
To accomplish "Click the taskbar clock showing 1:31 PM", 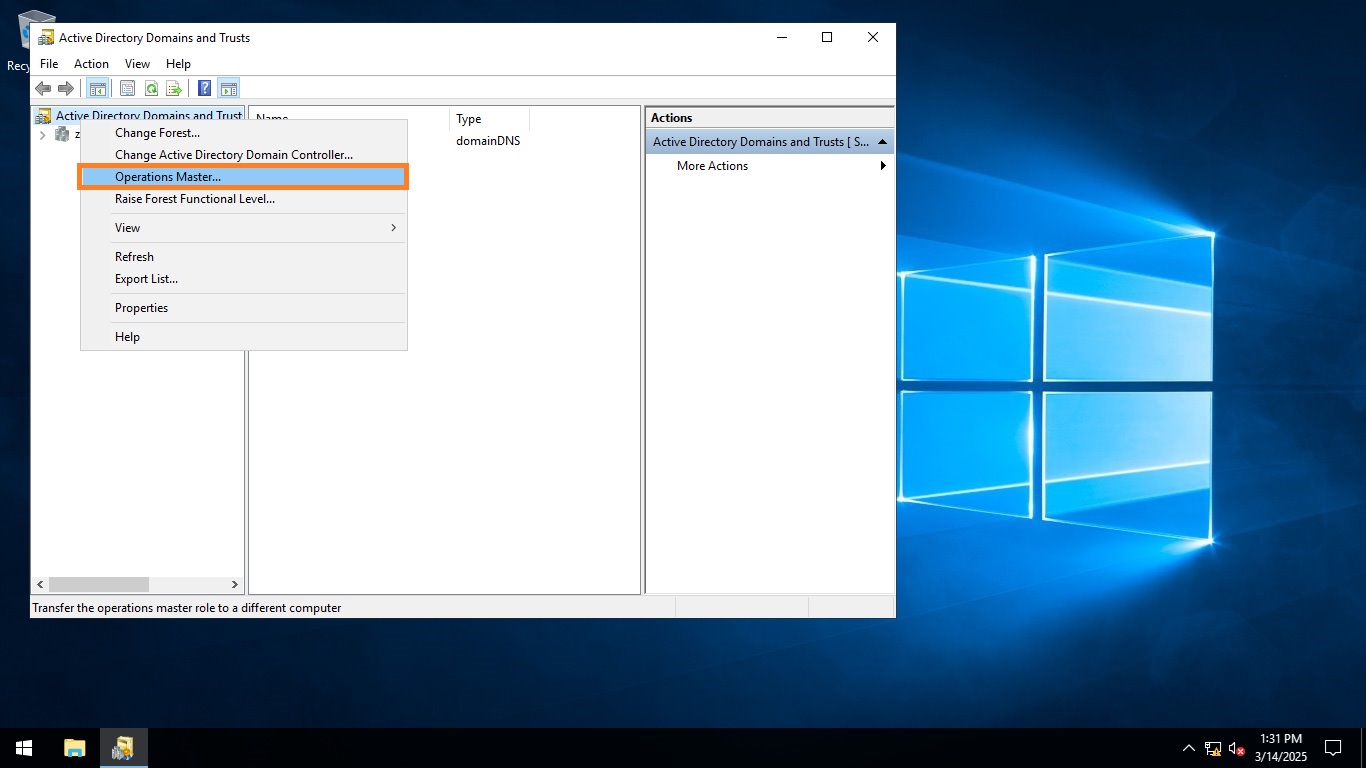I will (1280, 747).
